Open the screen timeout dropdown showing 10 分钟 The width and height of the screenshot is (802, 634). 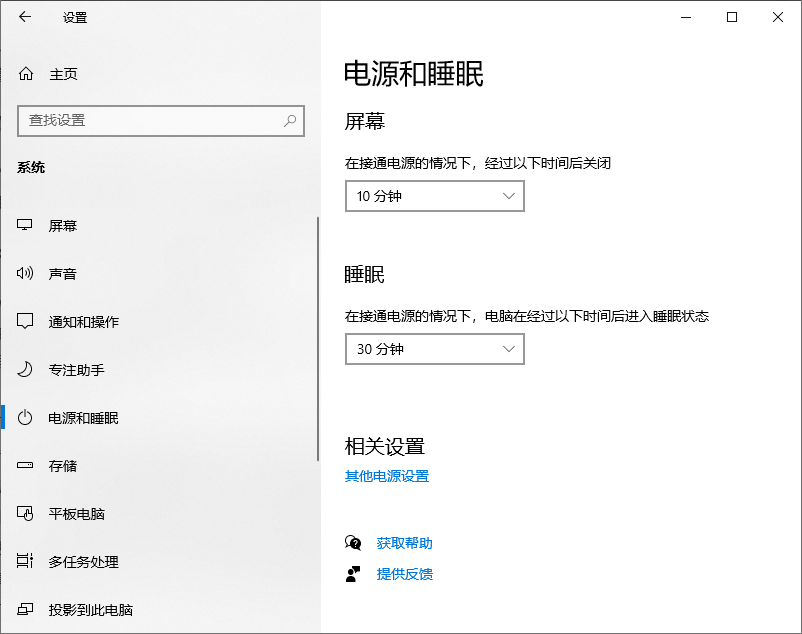pyautogui.click(x=434, y=196)
